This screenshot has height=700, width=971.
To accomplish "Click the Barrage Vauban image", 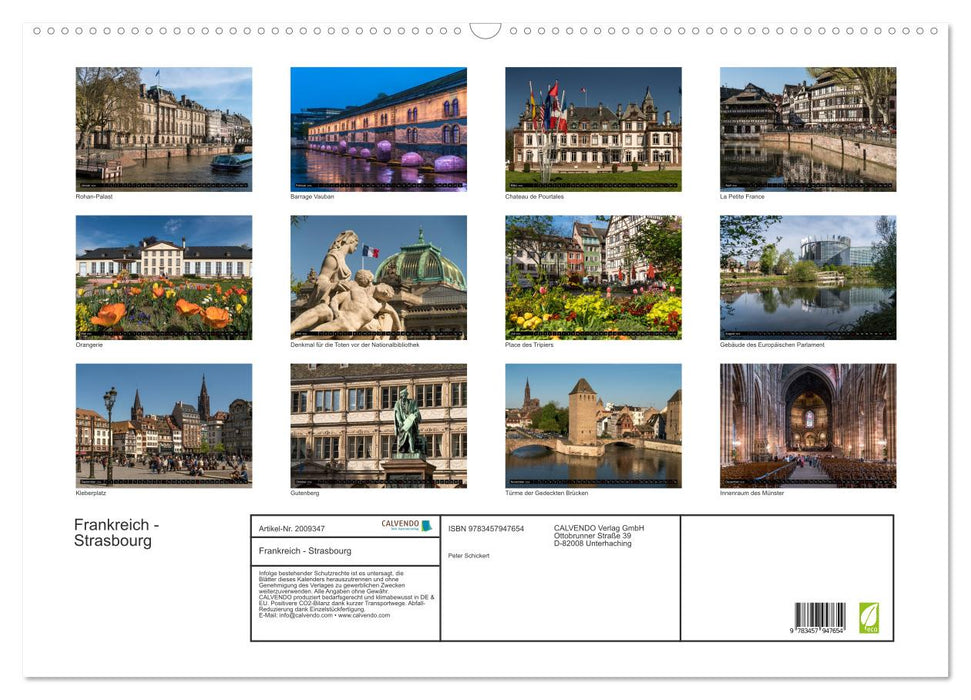I will [x=378, y=129].
